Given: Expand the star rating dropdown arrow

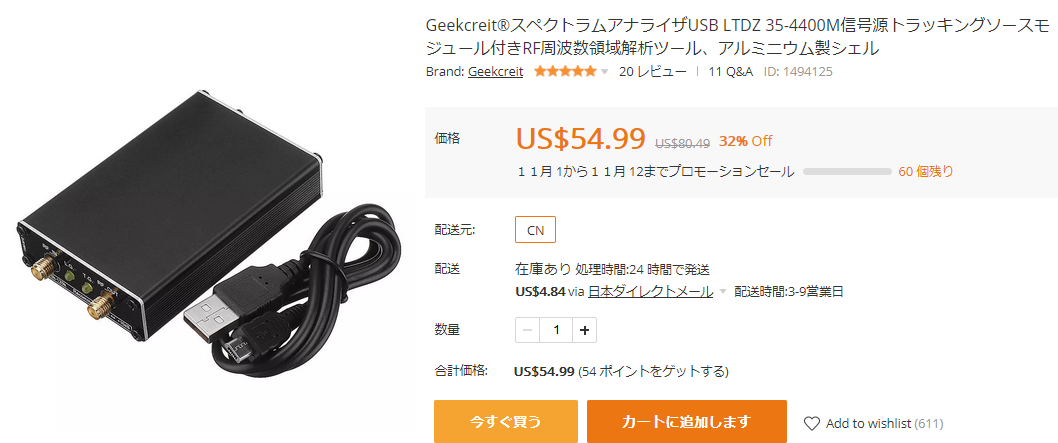Looking at the screenshot, I should pyautogui.click(x=605, y=71).
